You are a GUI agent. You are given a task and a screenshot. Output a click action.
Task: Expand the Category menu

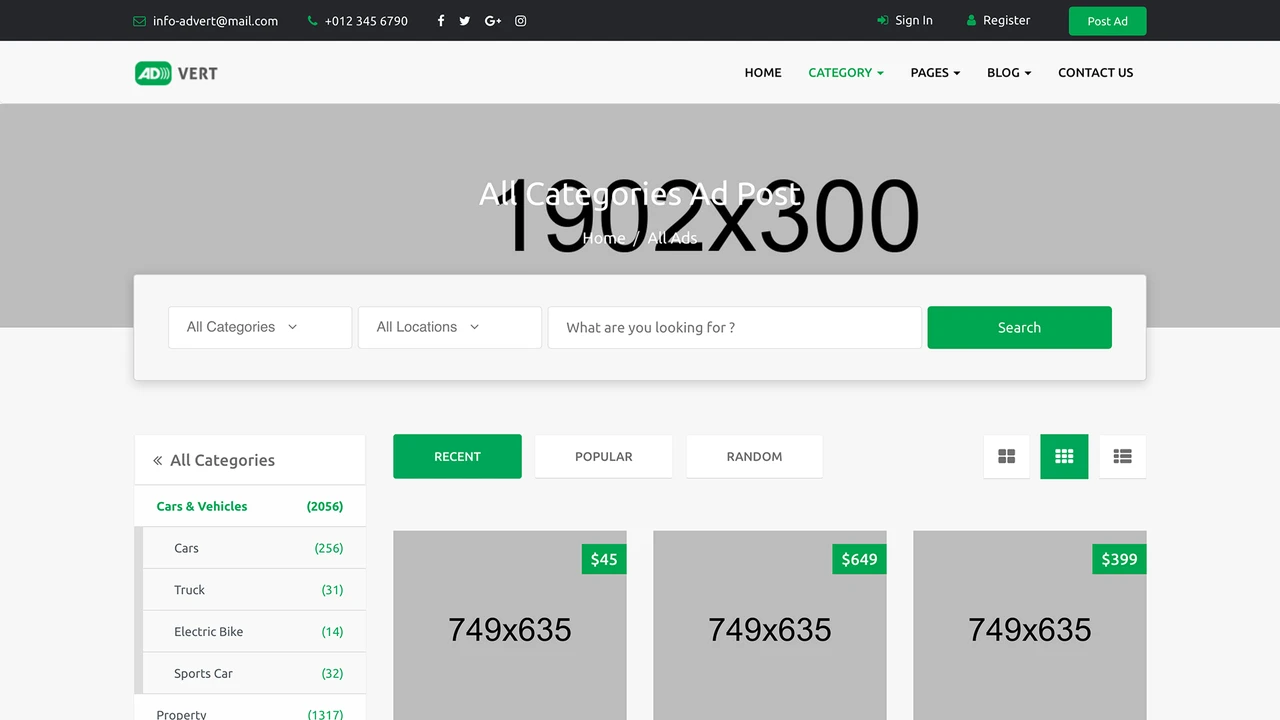pos(846,73)
